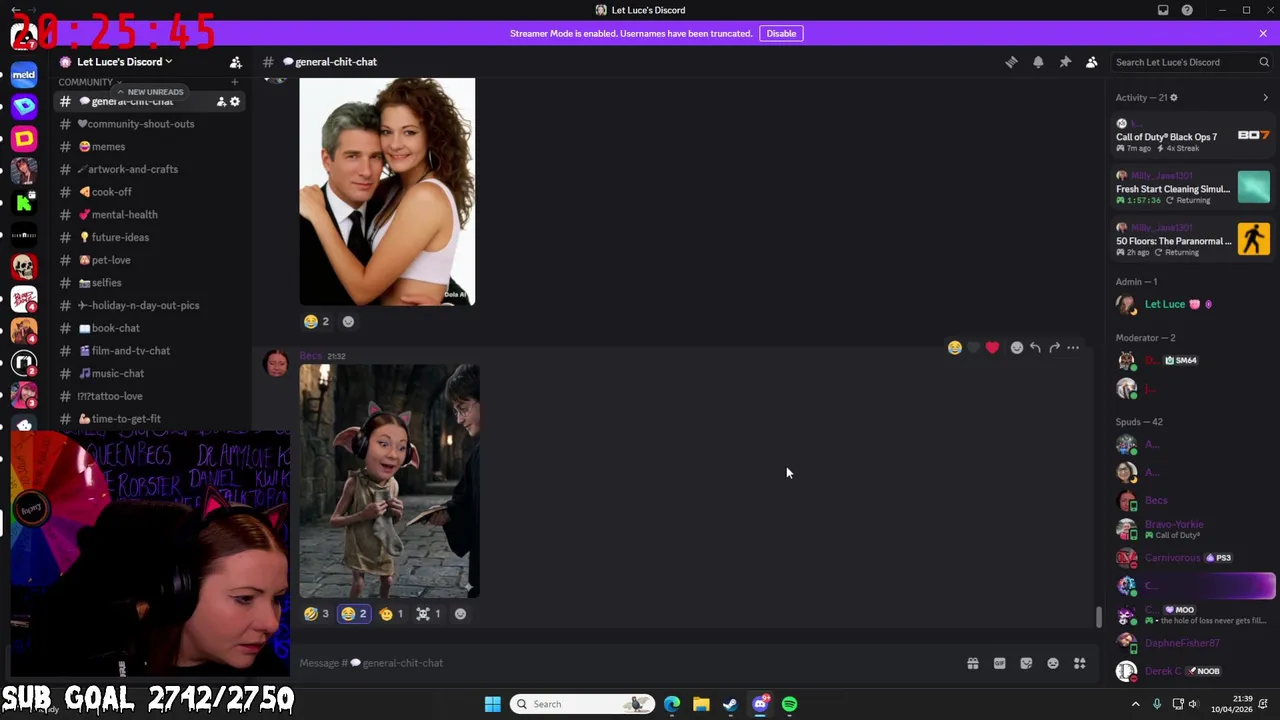Open Microsoft Edge from taskbar
The height and width of the screenshot is (720, 1280).
(x=672, y=704)
